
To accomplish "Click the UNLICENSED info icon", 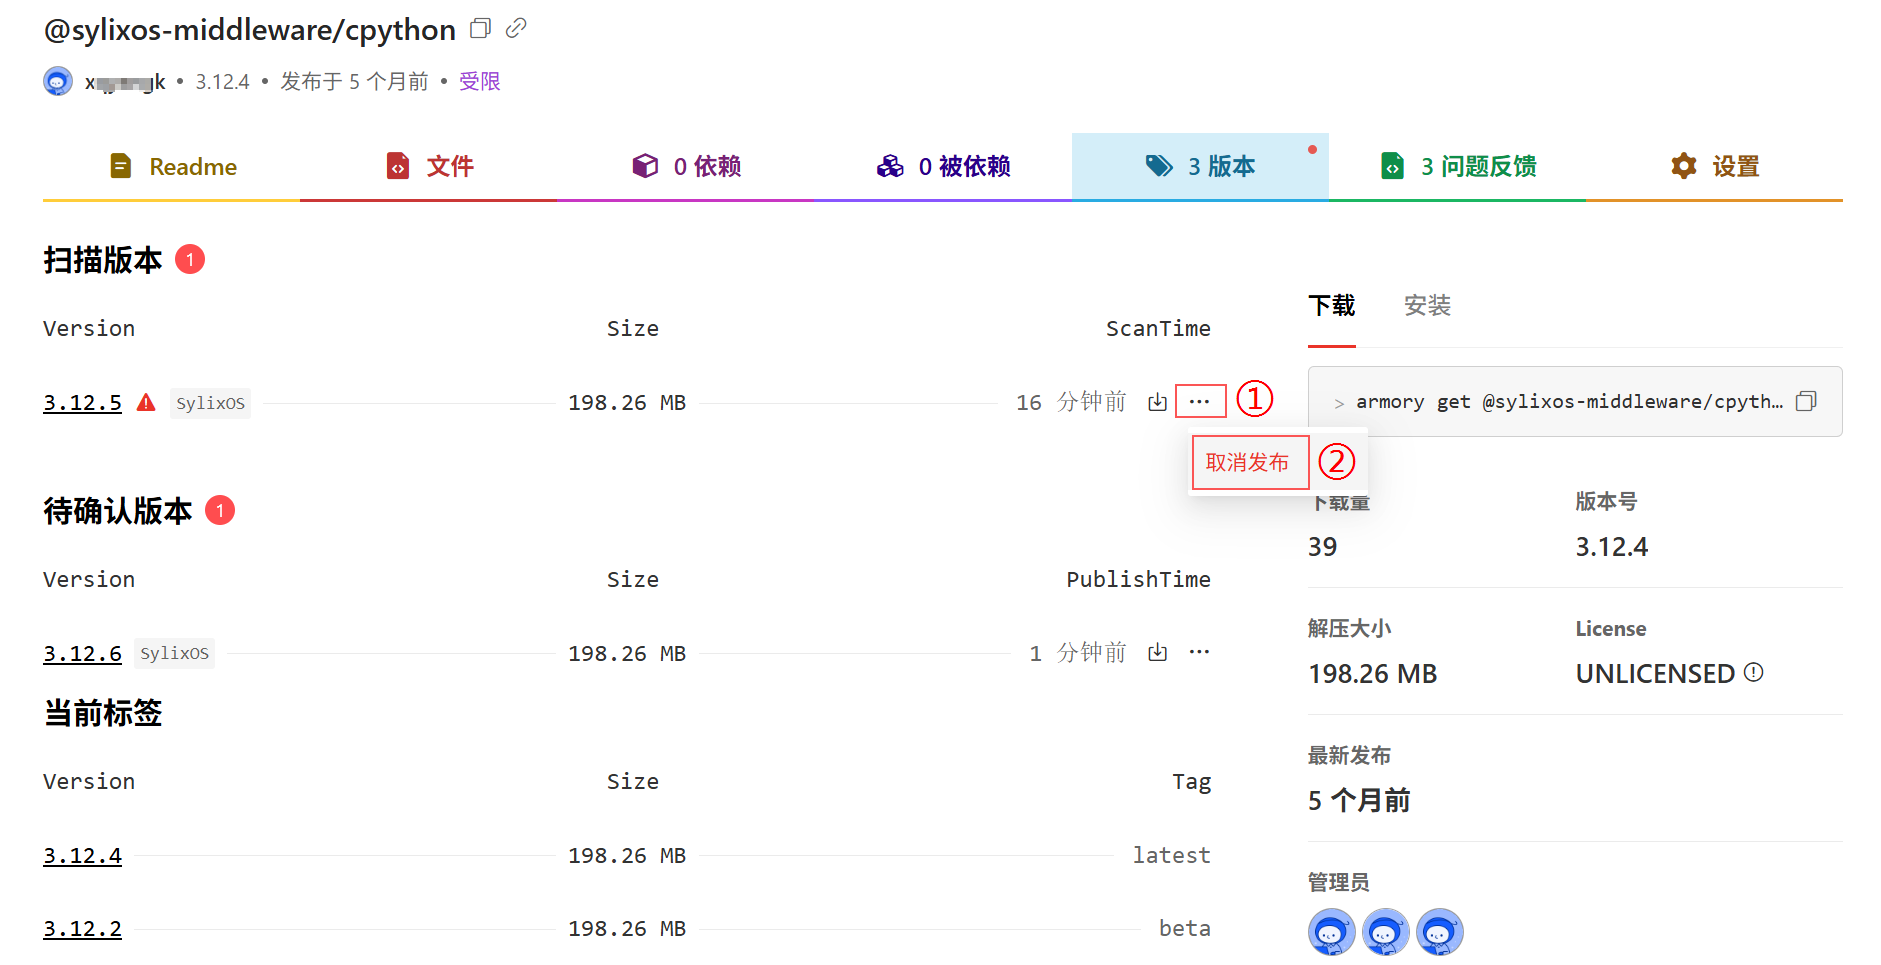I will (x=1753, y=673).
